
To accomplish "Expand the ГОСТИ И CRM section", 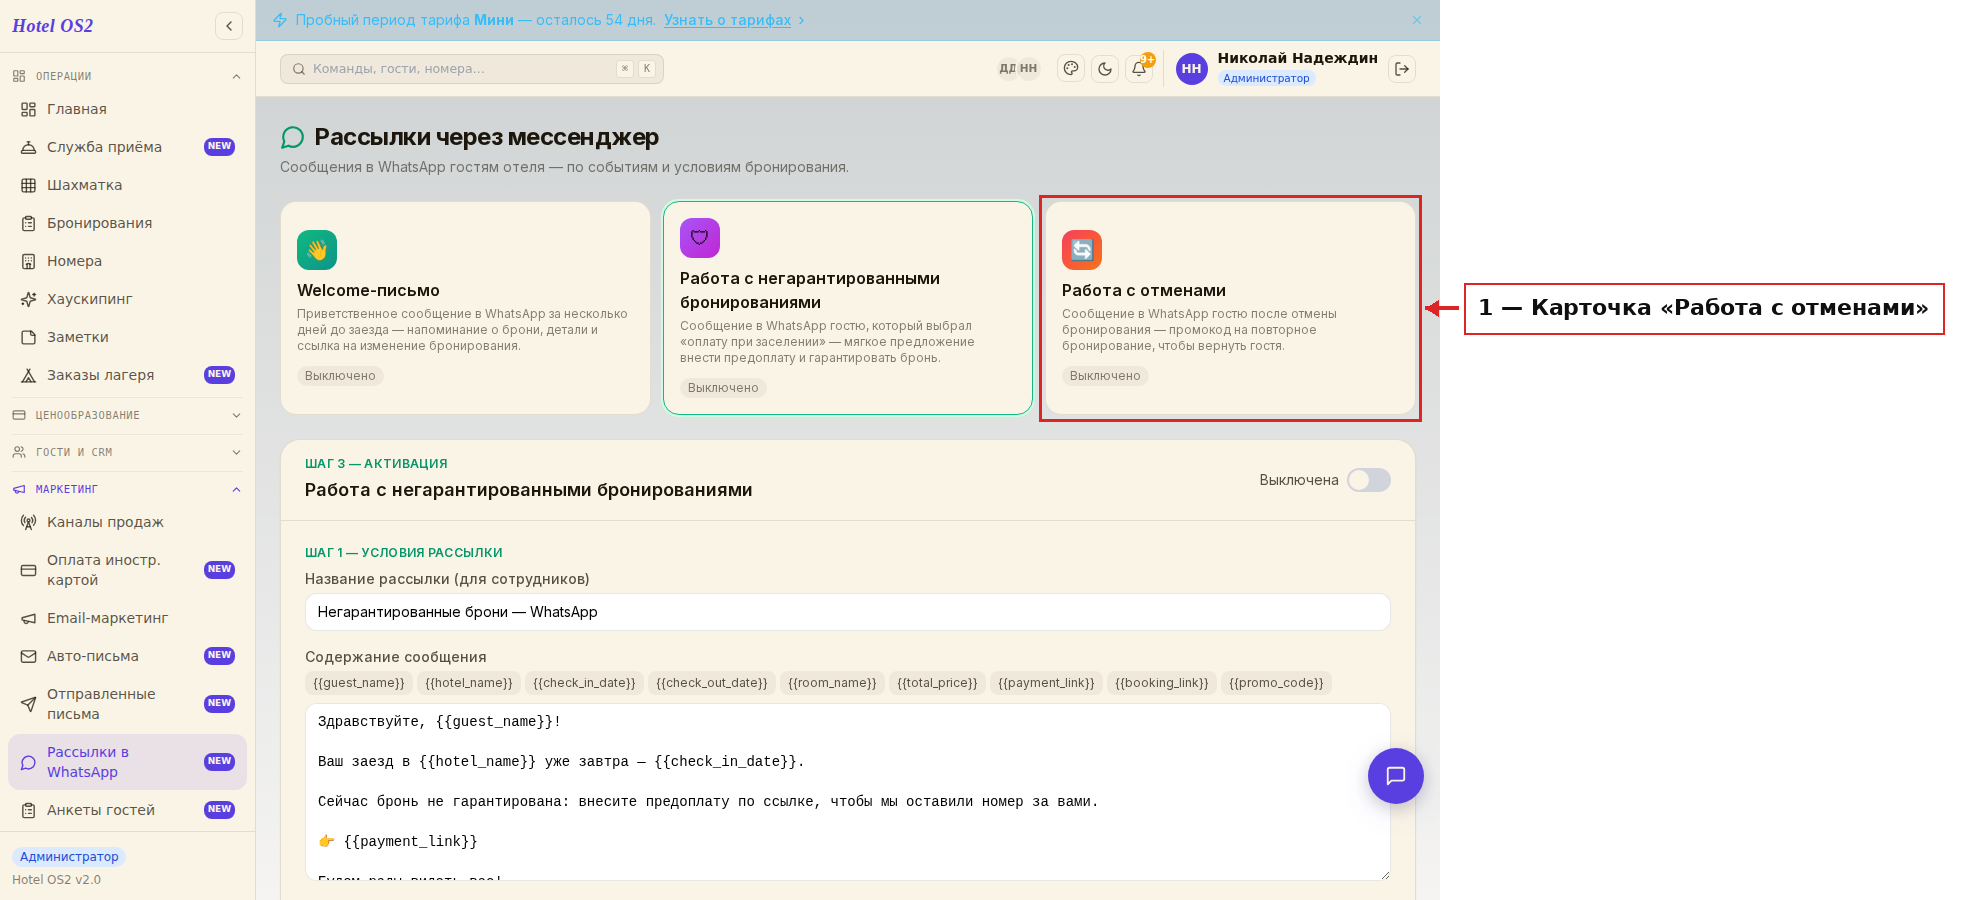I will (x=127, y=452).
